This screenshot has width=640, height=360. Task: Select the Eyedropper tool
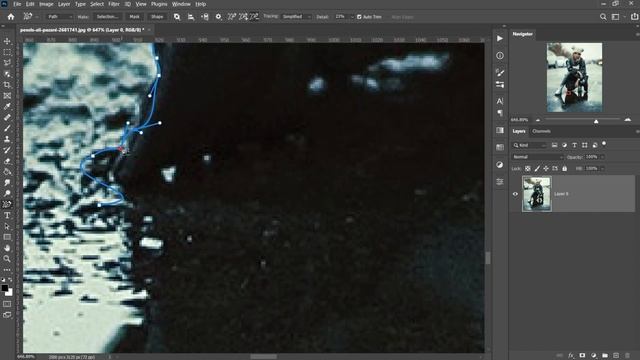(x=7, y=107)
